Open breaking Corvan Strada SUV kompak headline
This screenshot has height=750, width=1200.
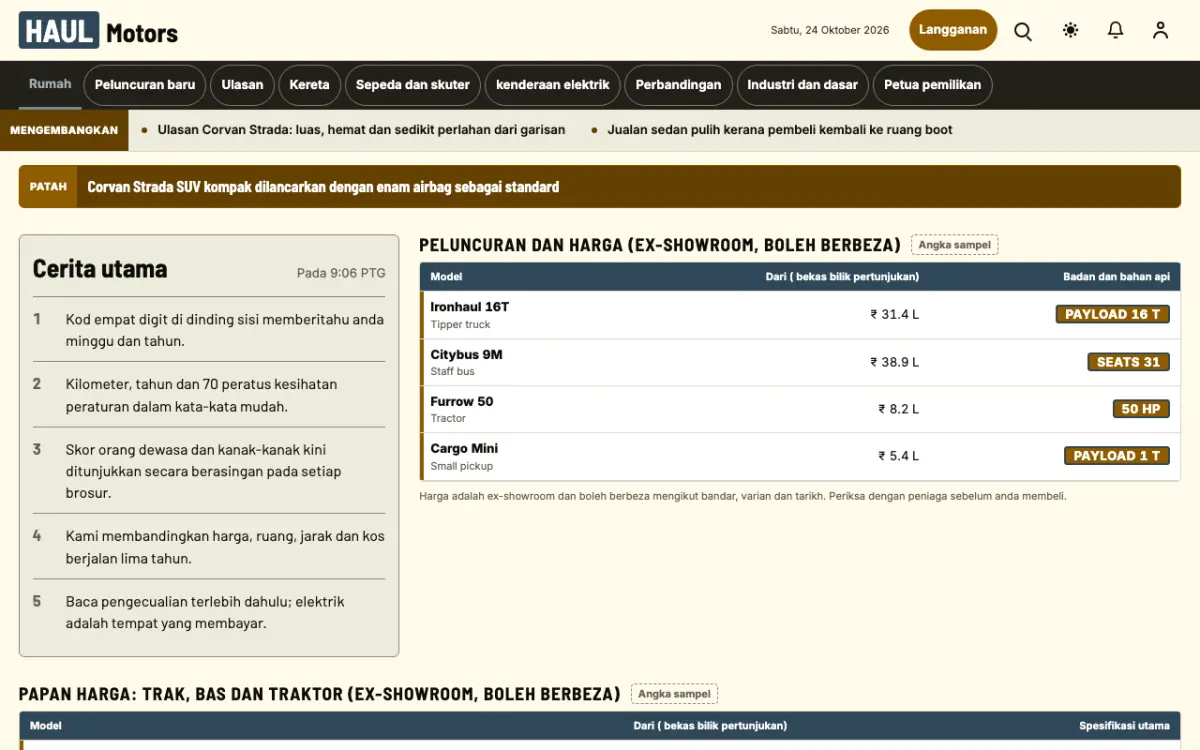tap(323, 187)
